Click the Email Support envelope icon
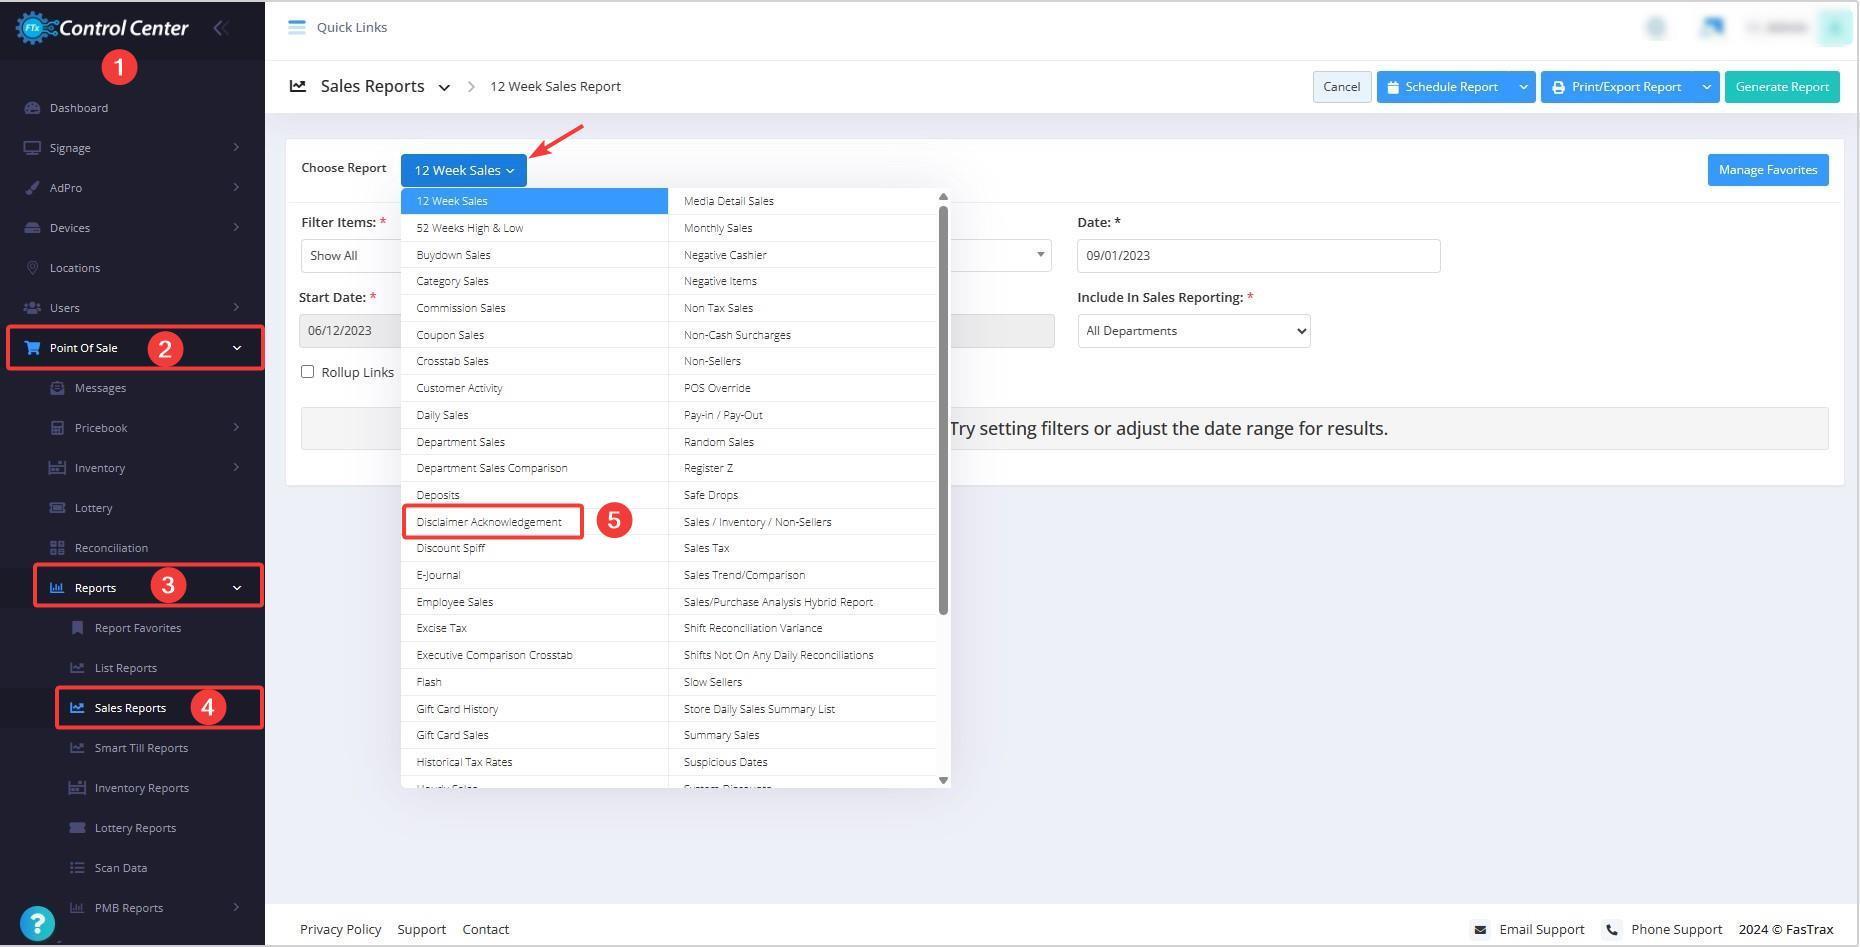This screenshot has width=1860, height=947. coord(1480,929)
